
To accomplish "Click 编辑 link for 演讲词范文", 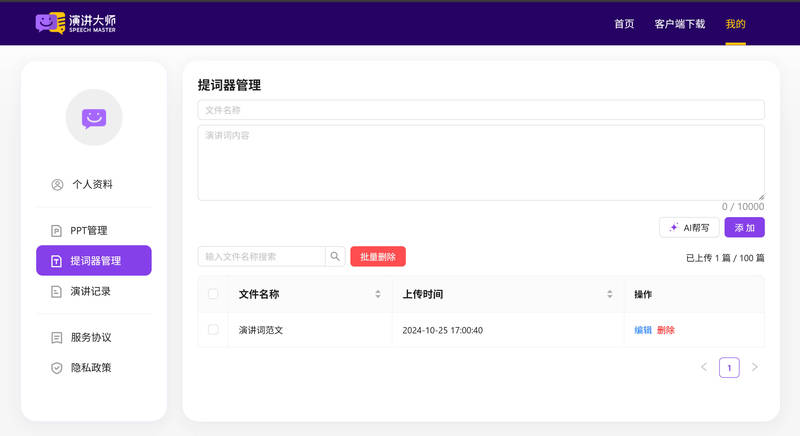I will 643,330.
